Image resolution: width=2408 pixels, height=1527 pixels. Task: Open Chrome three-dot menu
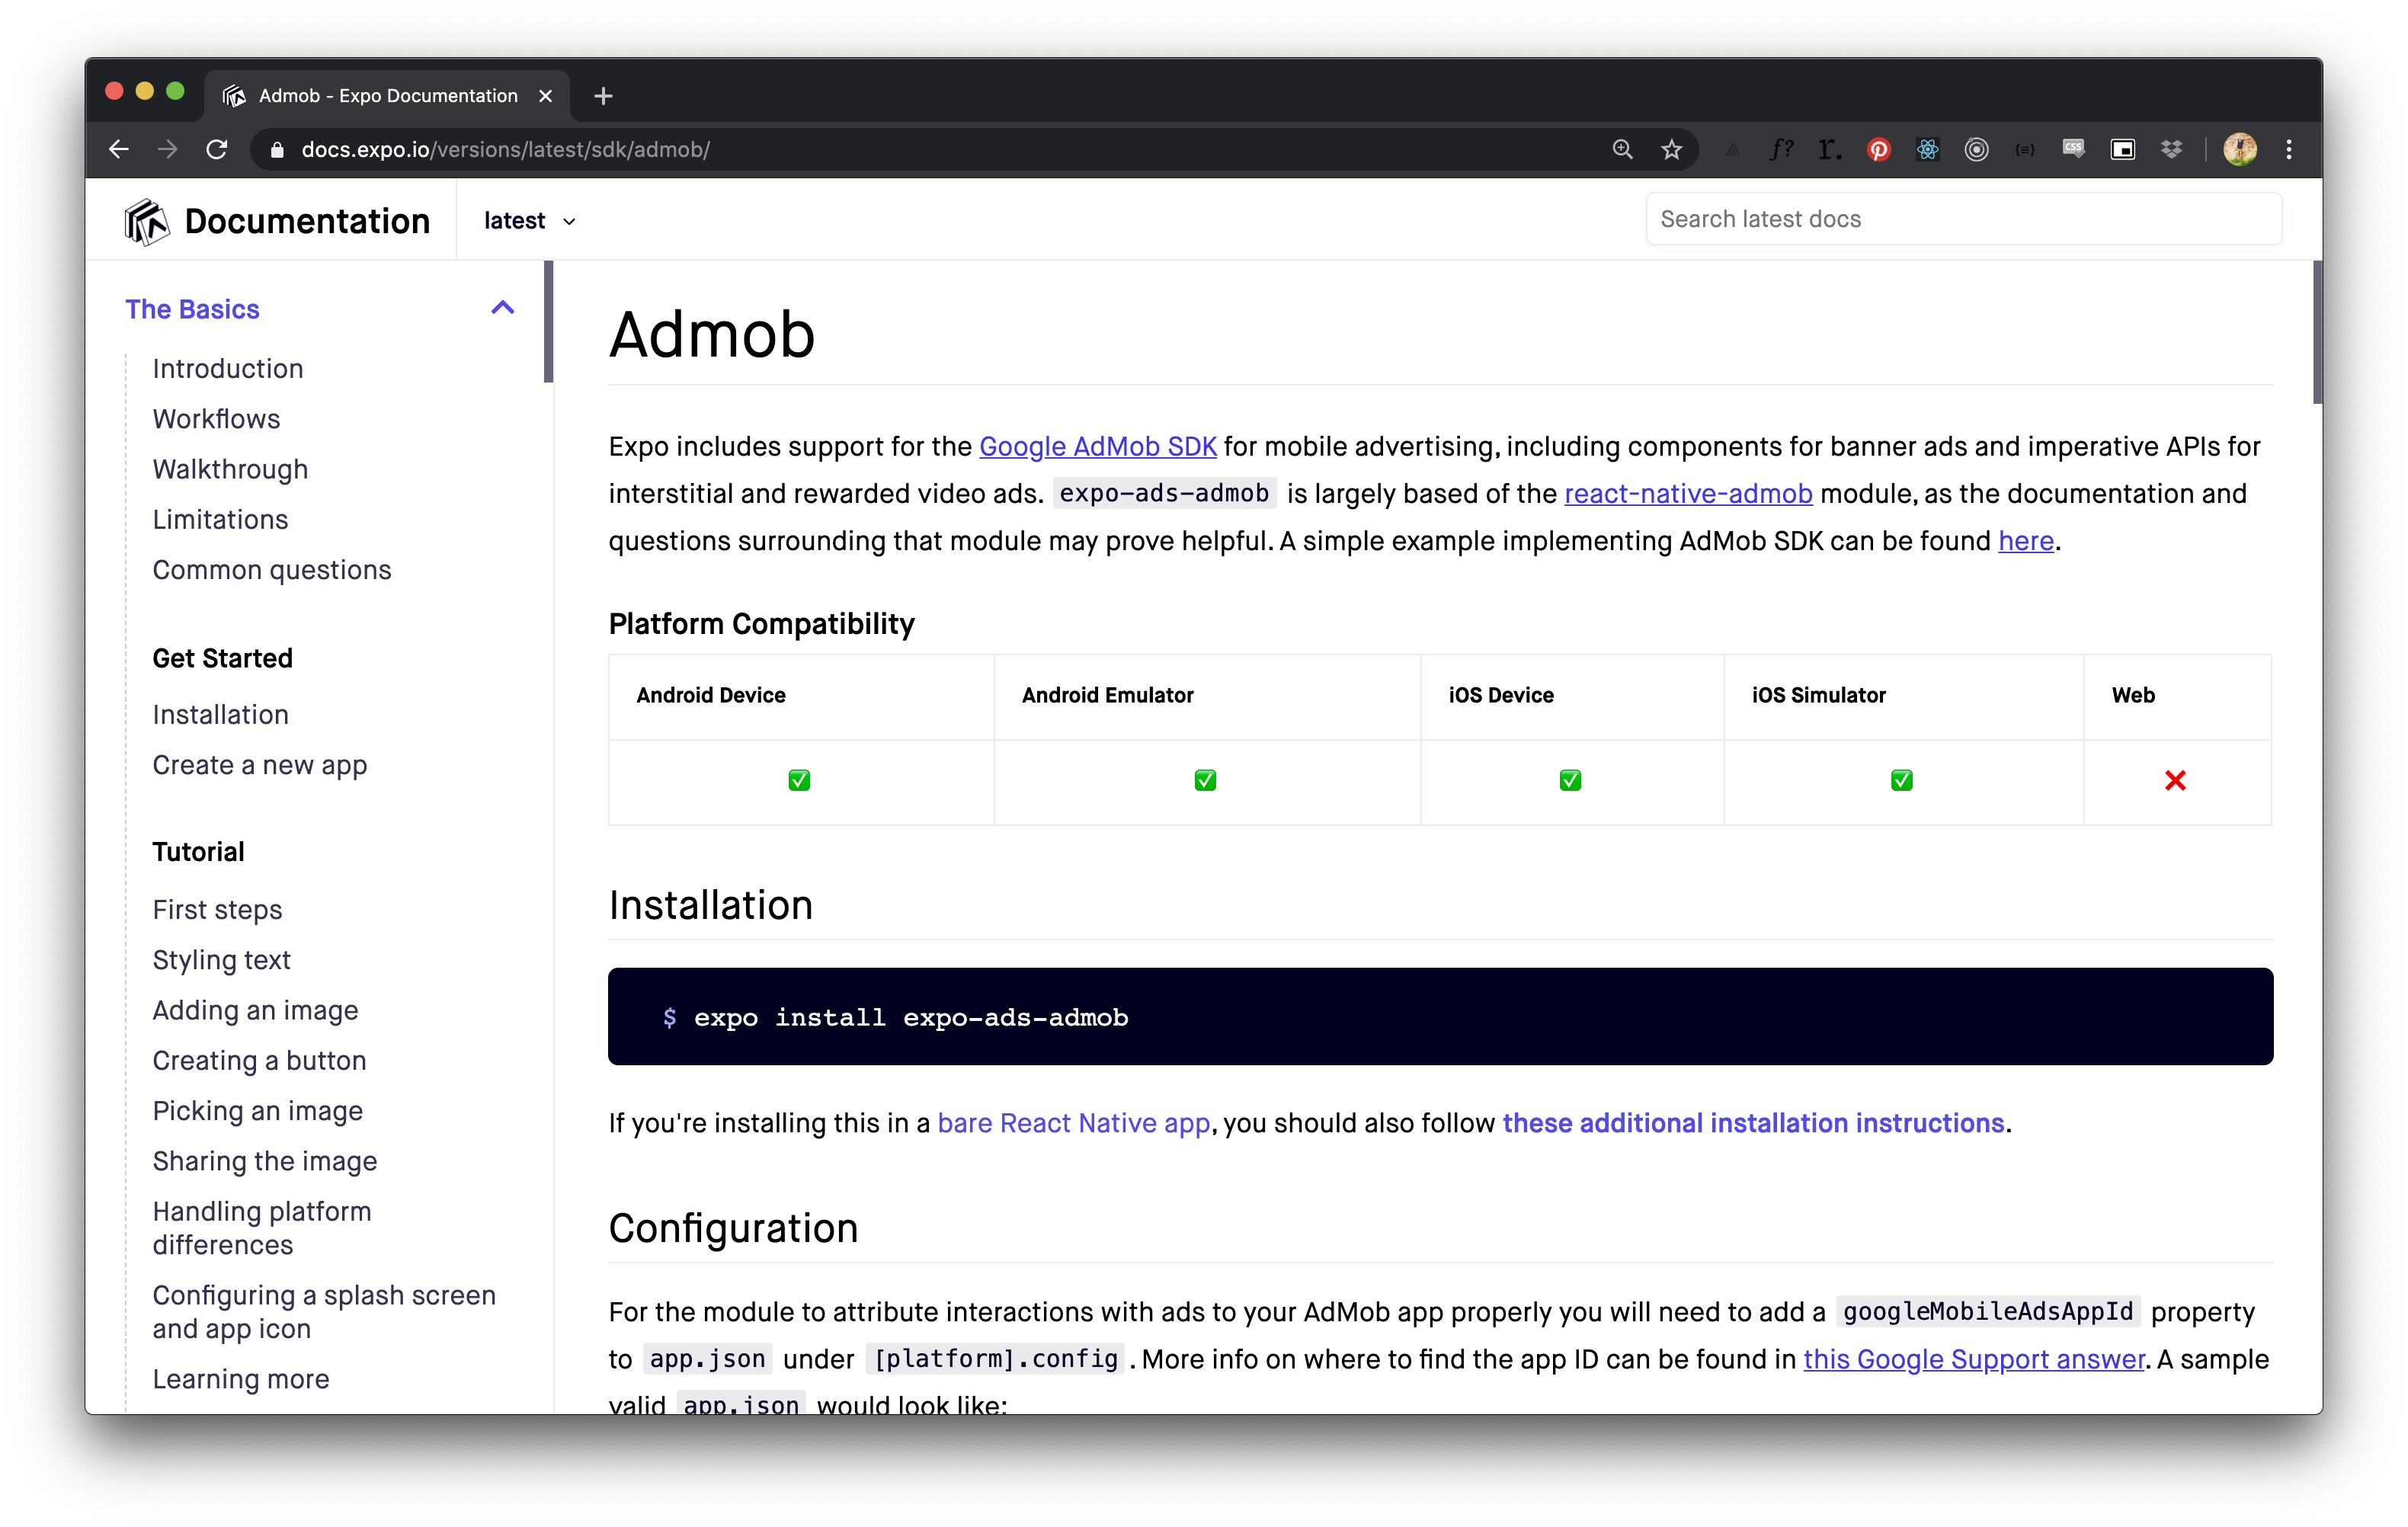[x=2289, y=149]
